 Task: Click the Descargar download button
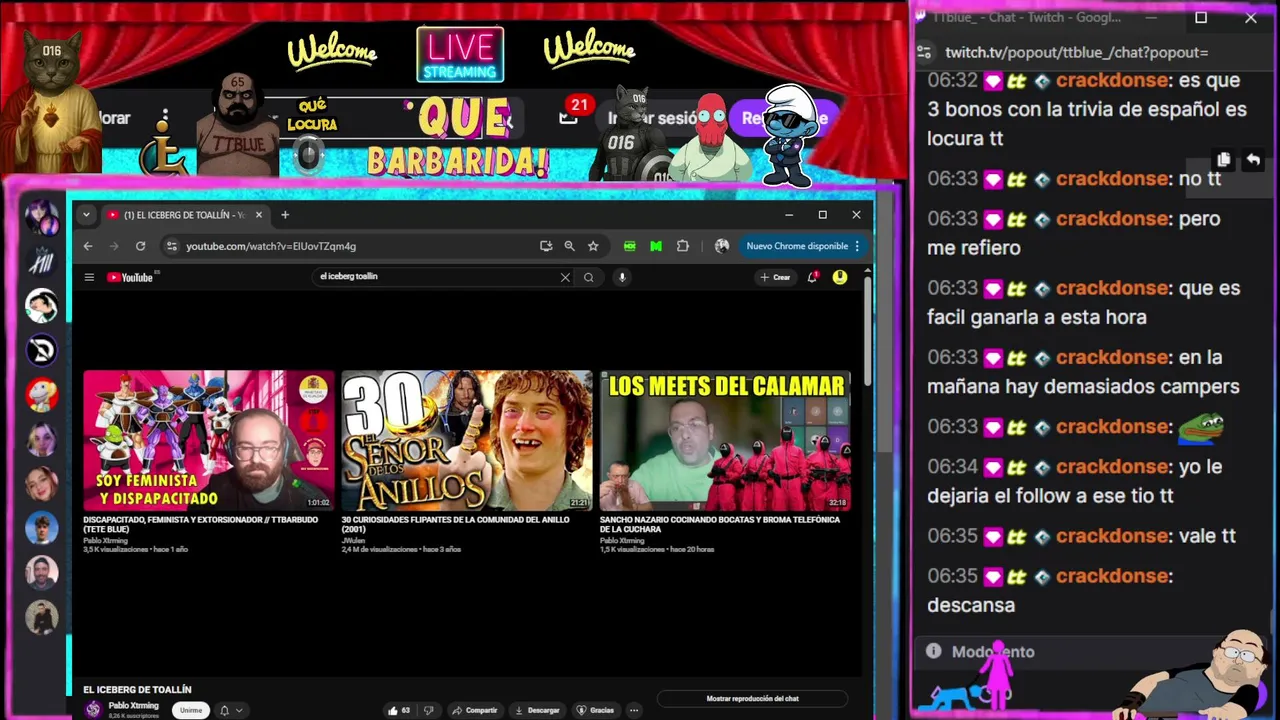coord(537,710)
